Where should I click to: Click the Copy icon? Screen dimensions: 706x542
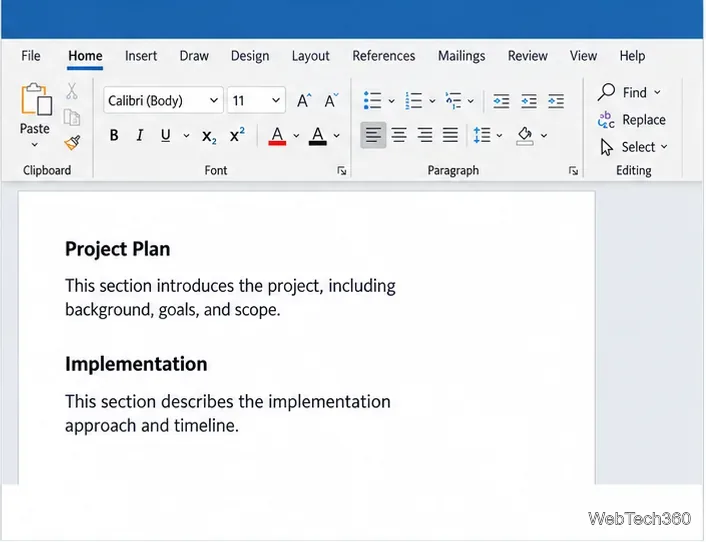(72, 117)
